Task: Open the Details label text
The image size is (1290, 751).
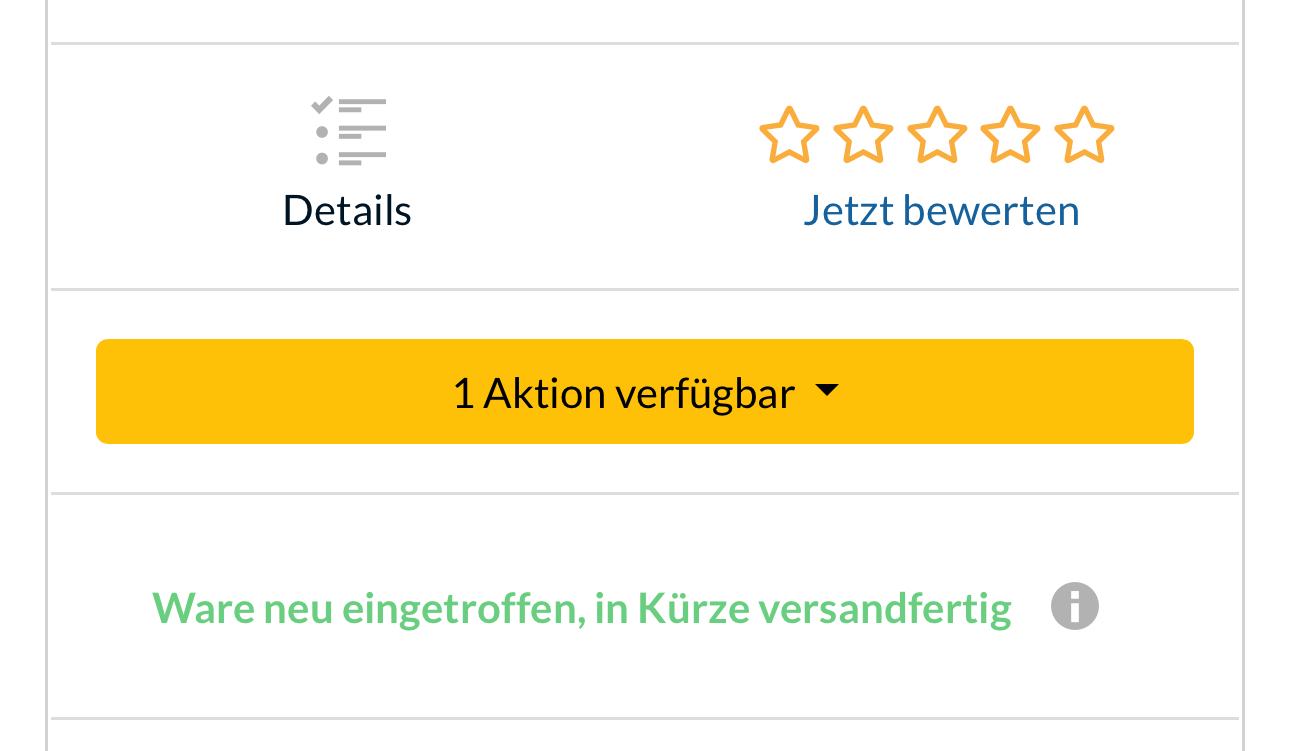Action: pyautogui.click(x=347, y=211)
